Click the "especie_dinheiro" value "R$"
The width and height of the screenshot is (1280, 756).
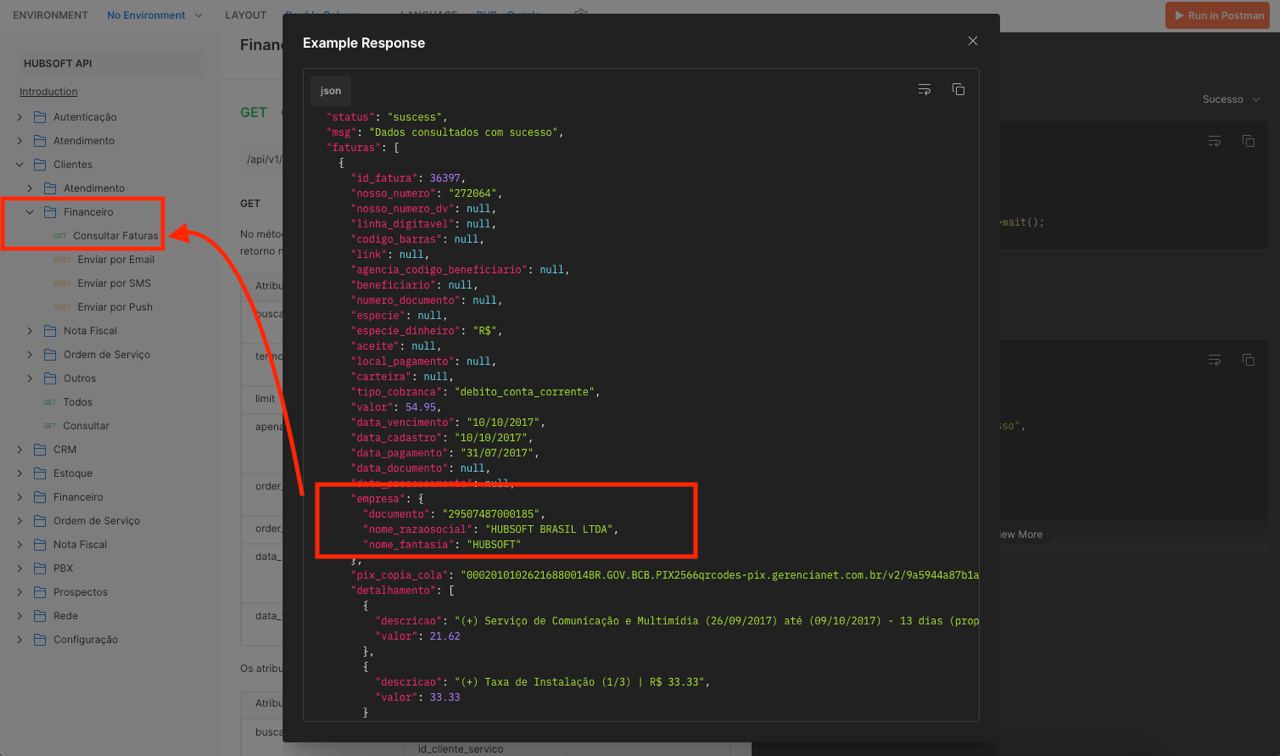click(485, 331)
